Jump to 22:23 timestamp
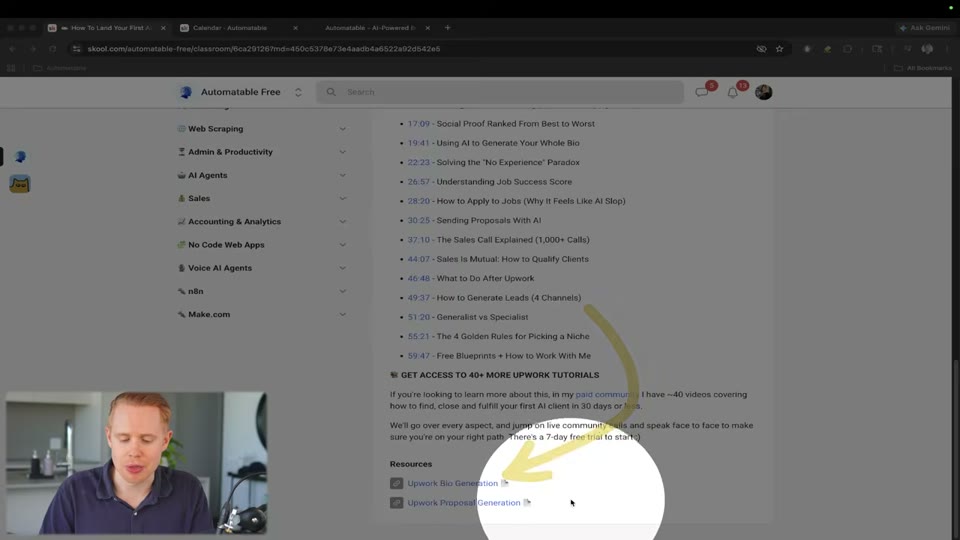This screenshot has width=960, height=540. click(x=419, y=162)
